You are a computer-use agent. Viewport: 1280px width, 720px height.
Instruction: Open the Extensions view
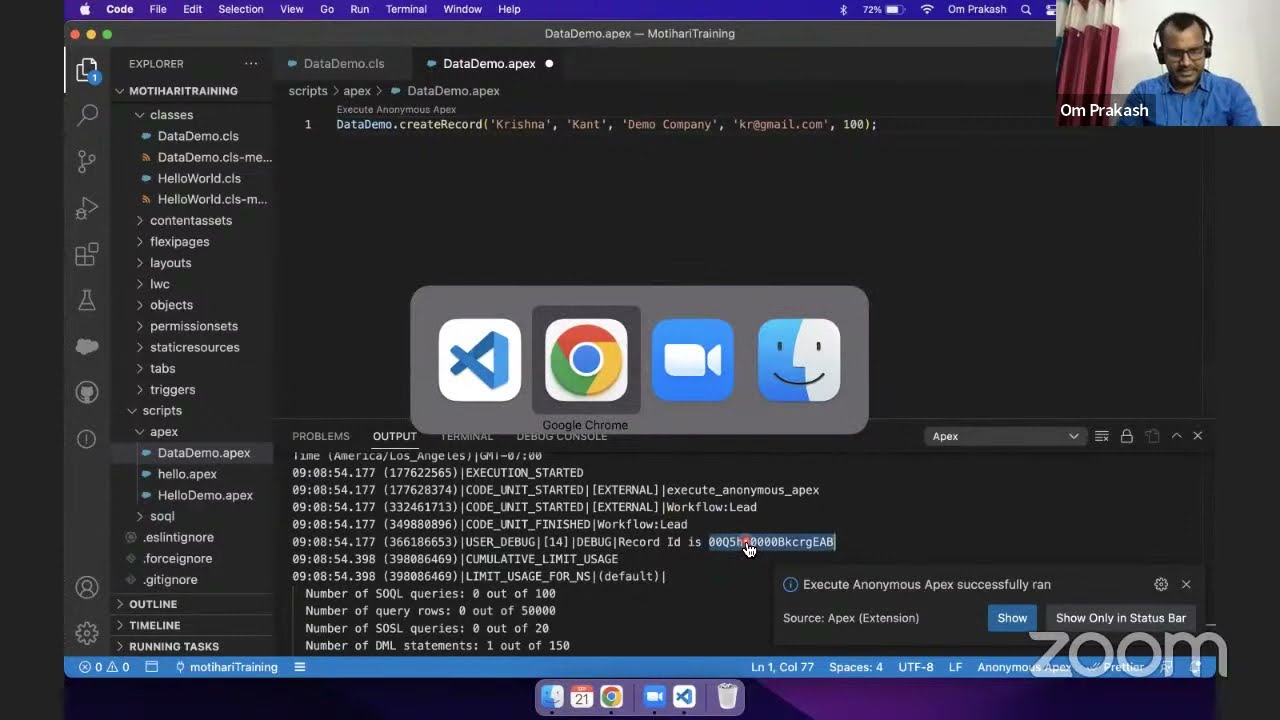[x=87, y=254]
